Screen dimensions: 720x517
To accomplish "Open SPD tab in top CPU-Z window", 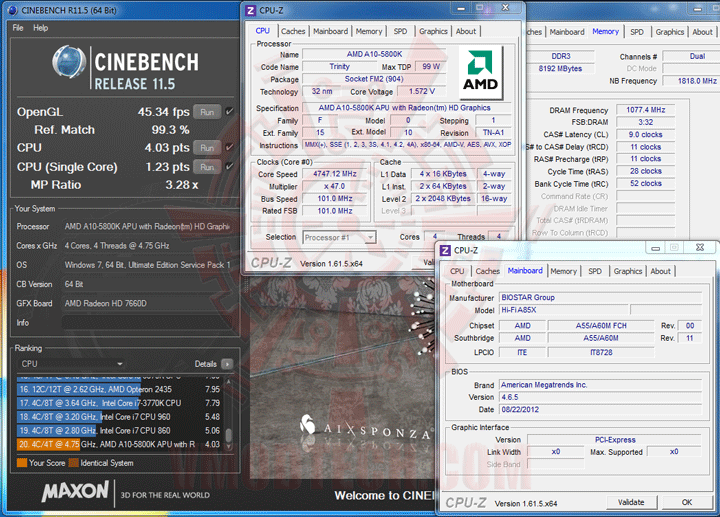I will pos(400,31).
